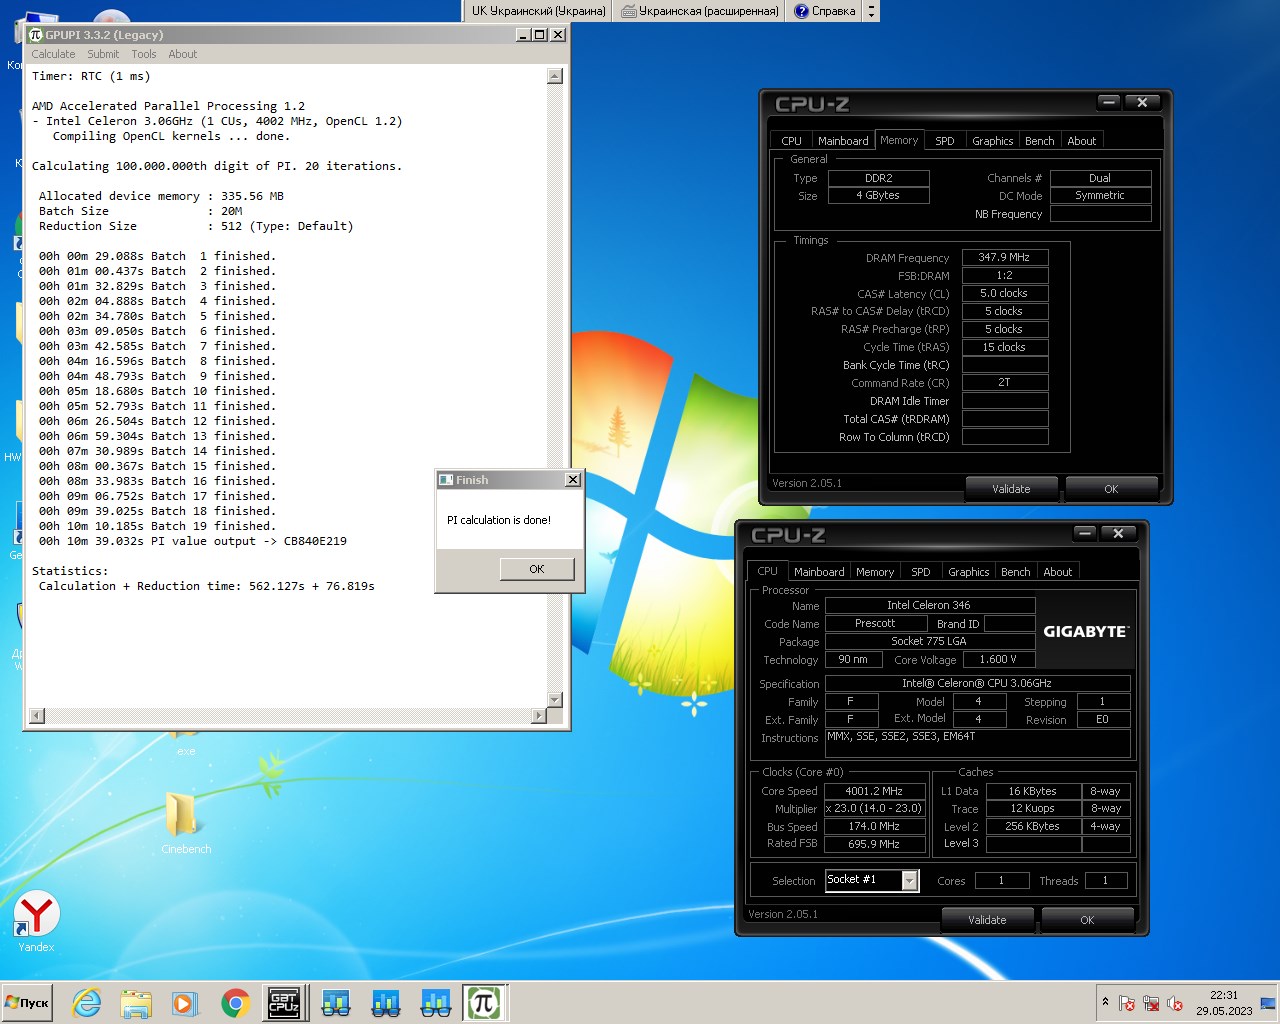Click OK in the Finish dialog
The height and width of the screenshot is (1024, 1280).
click(x=537, y=569)
